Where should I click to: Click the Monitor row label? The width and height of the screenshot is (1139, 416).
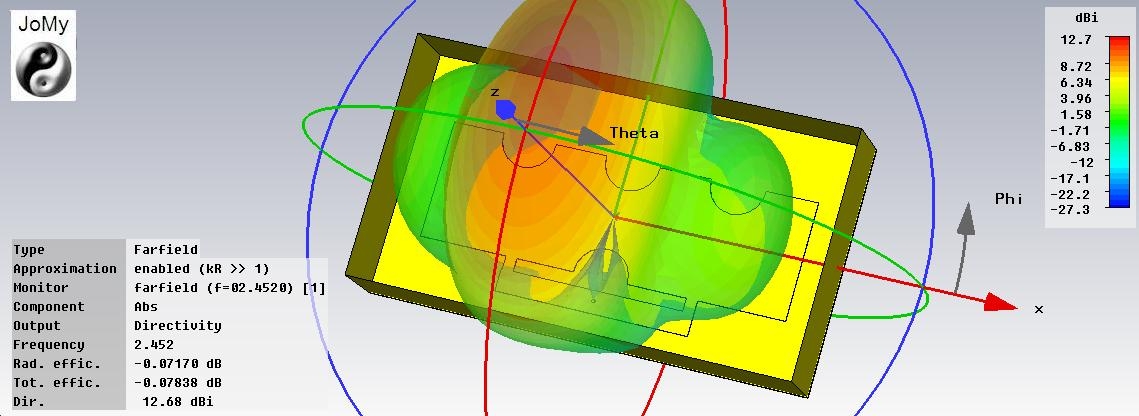[x=41, y=287]
